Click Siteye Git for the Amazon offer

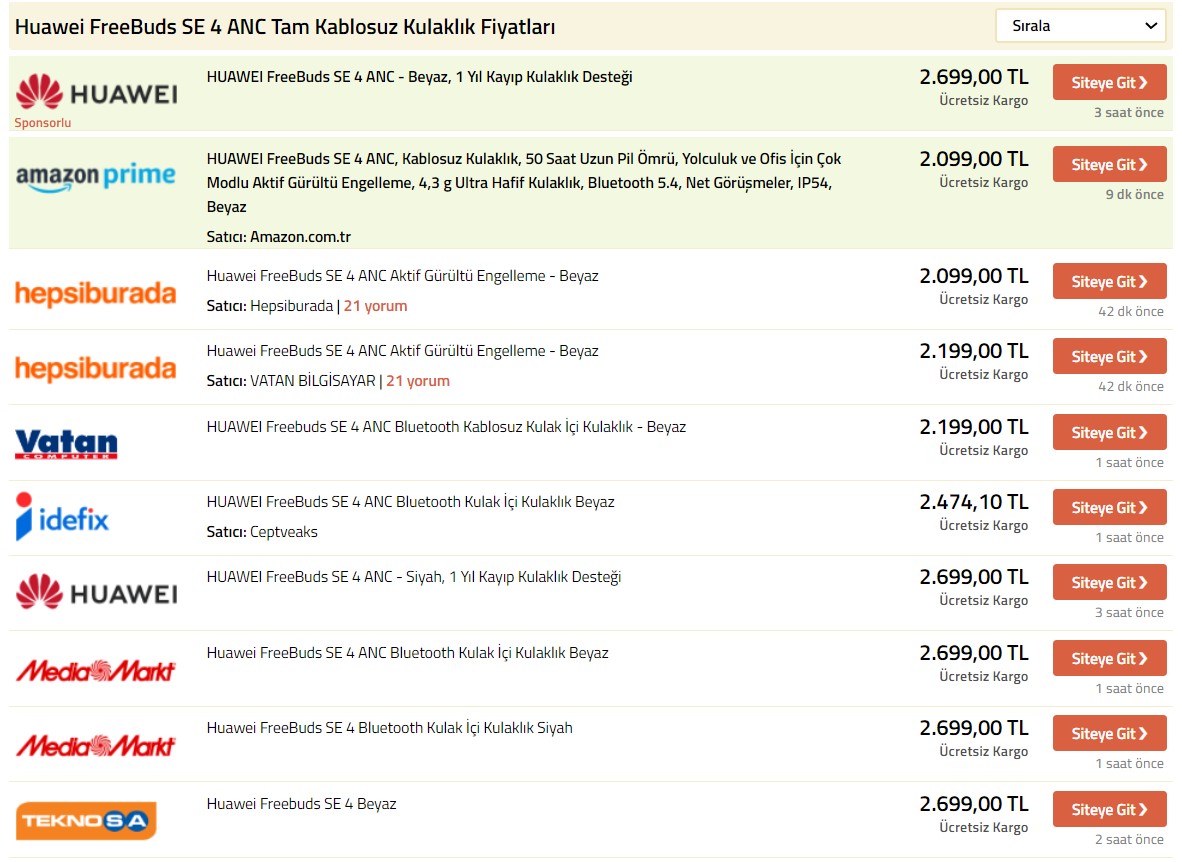(1110, 164)
